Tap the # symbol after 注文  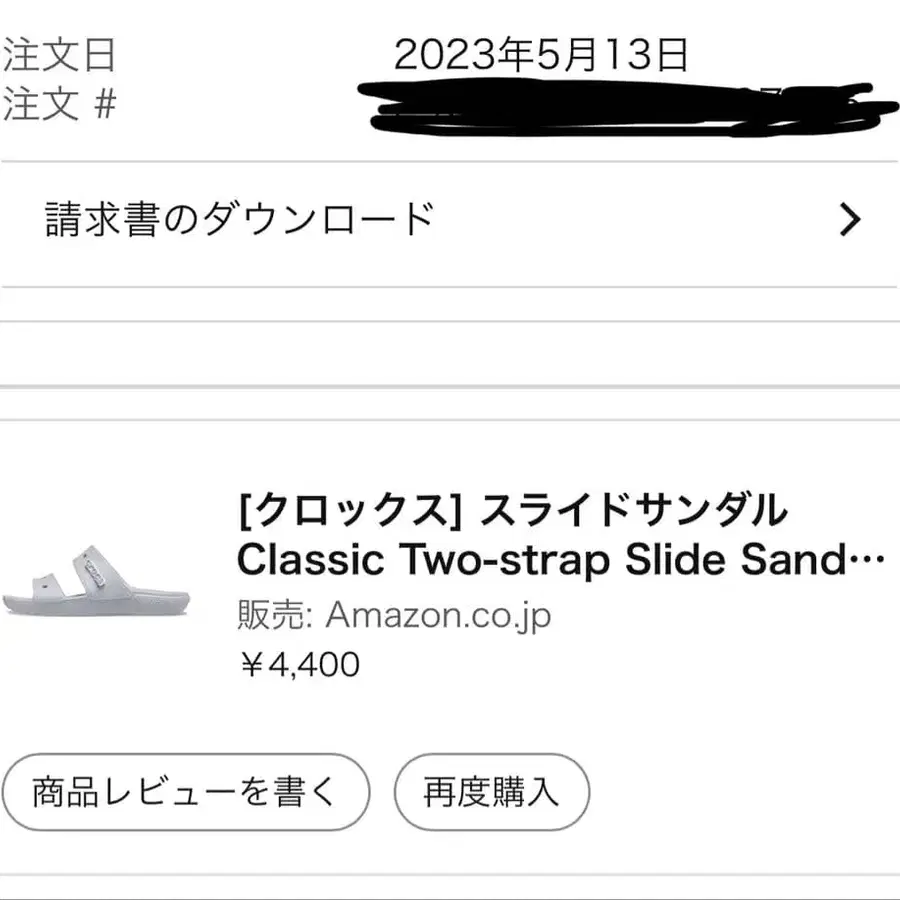pos(104,105)
